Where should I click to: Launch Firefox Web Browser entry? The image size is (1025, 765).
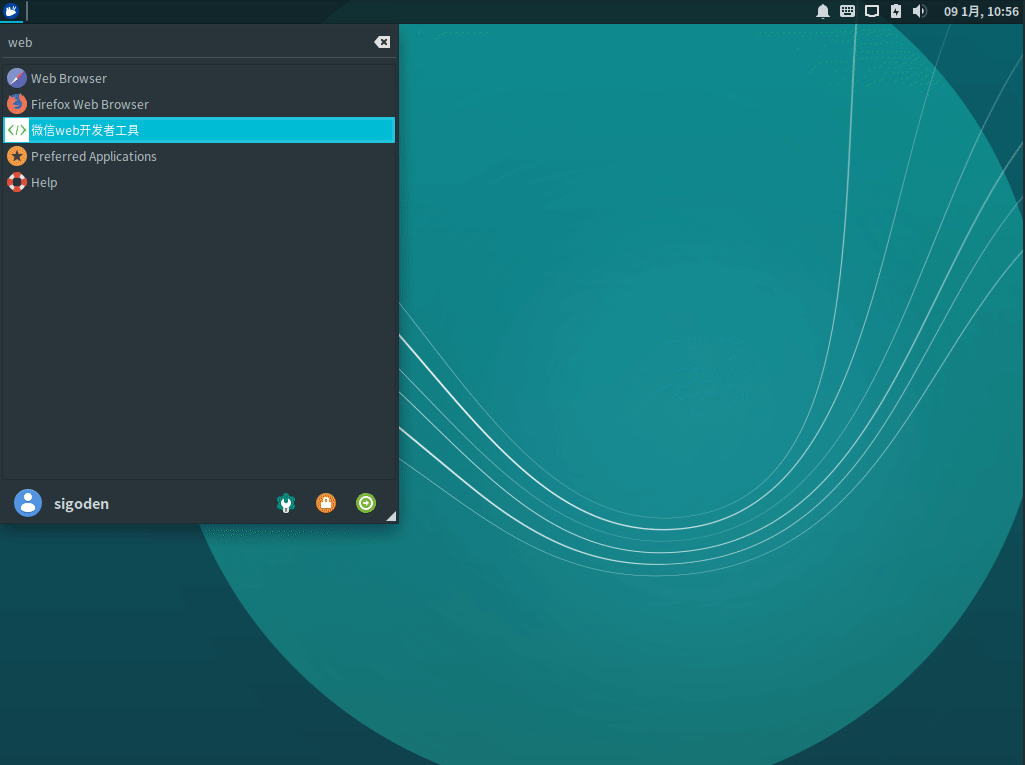coord(199,105)
